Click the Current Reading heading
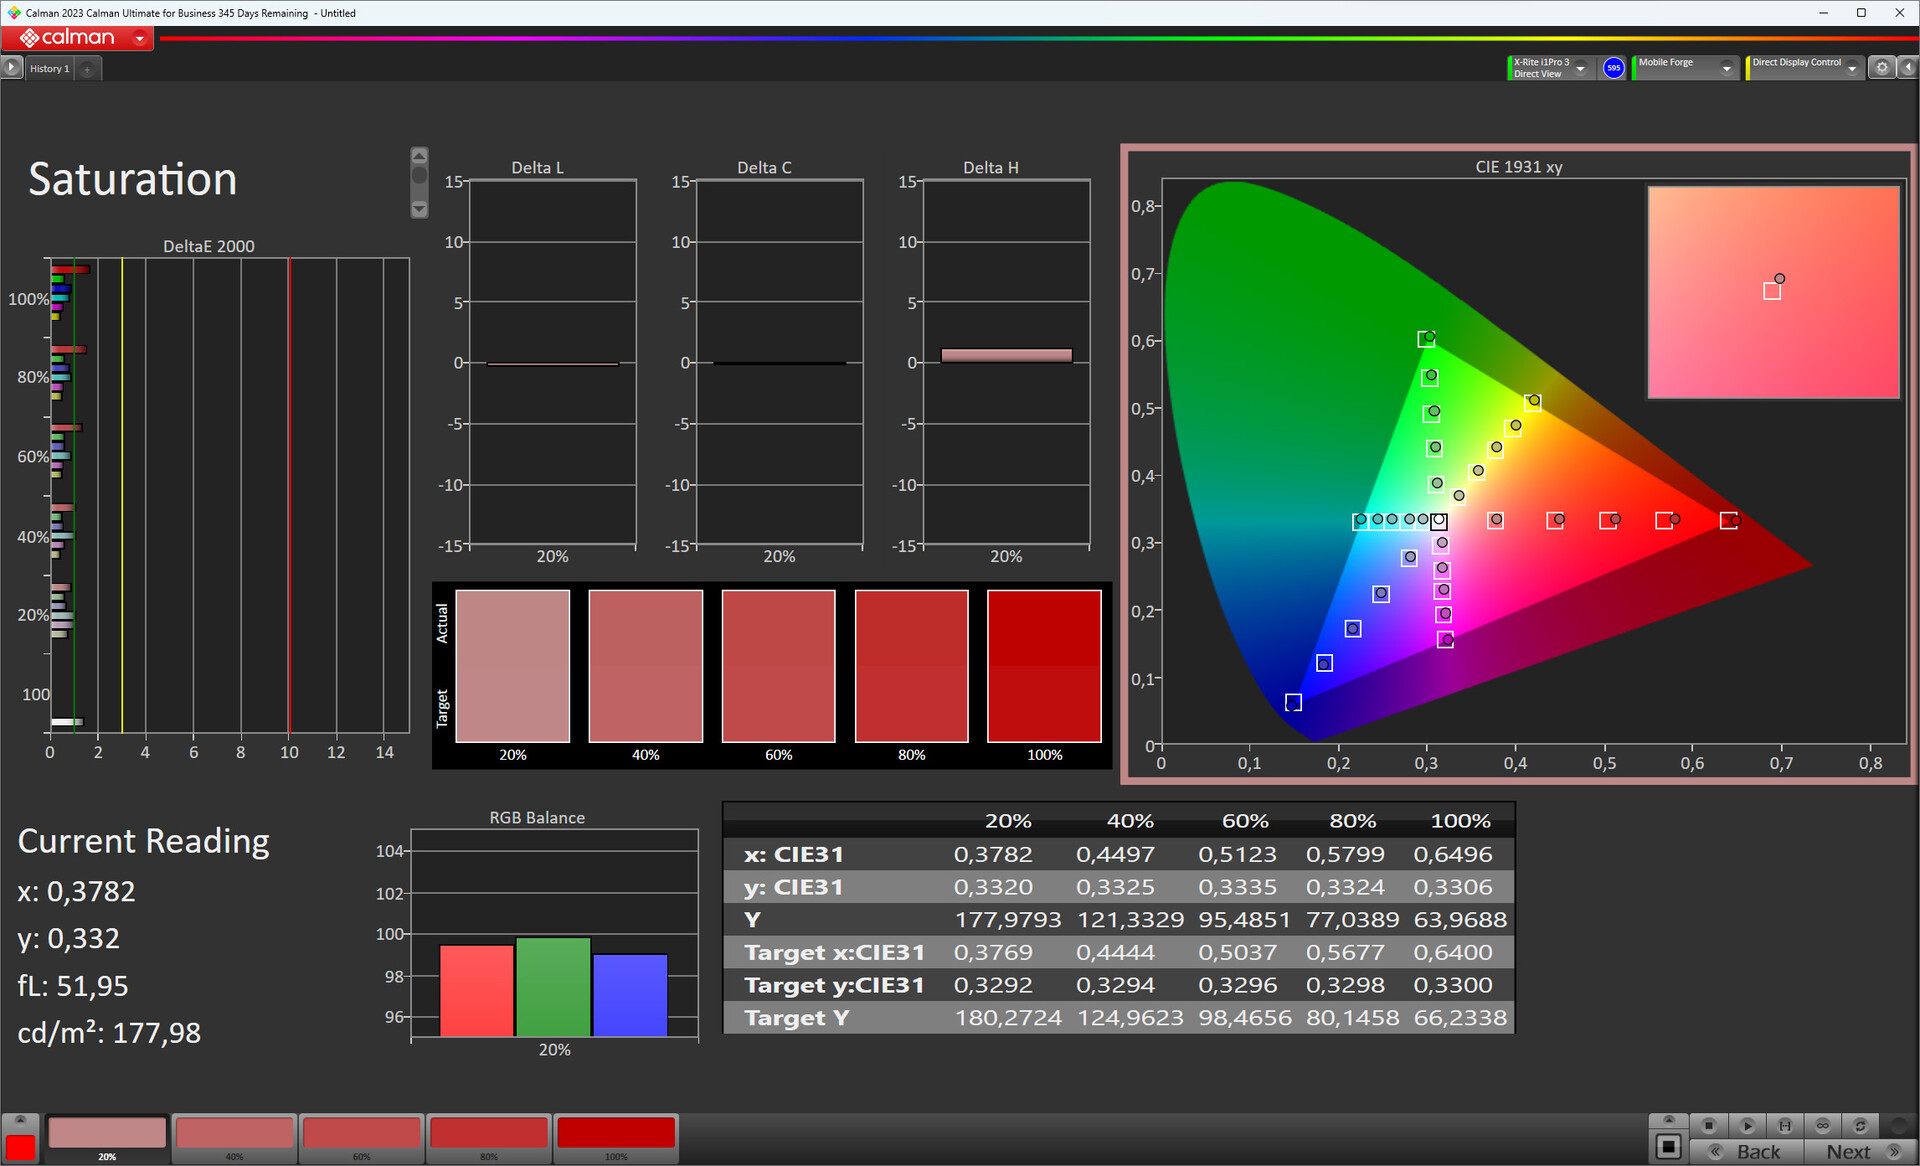 click(144, 842)
